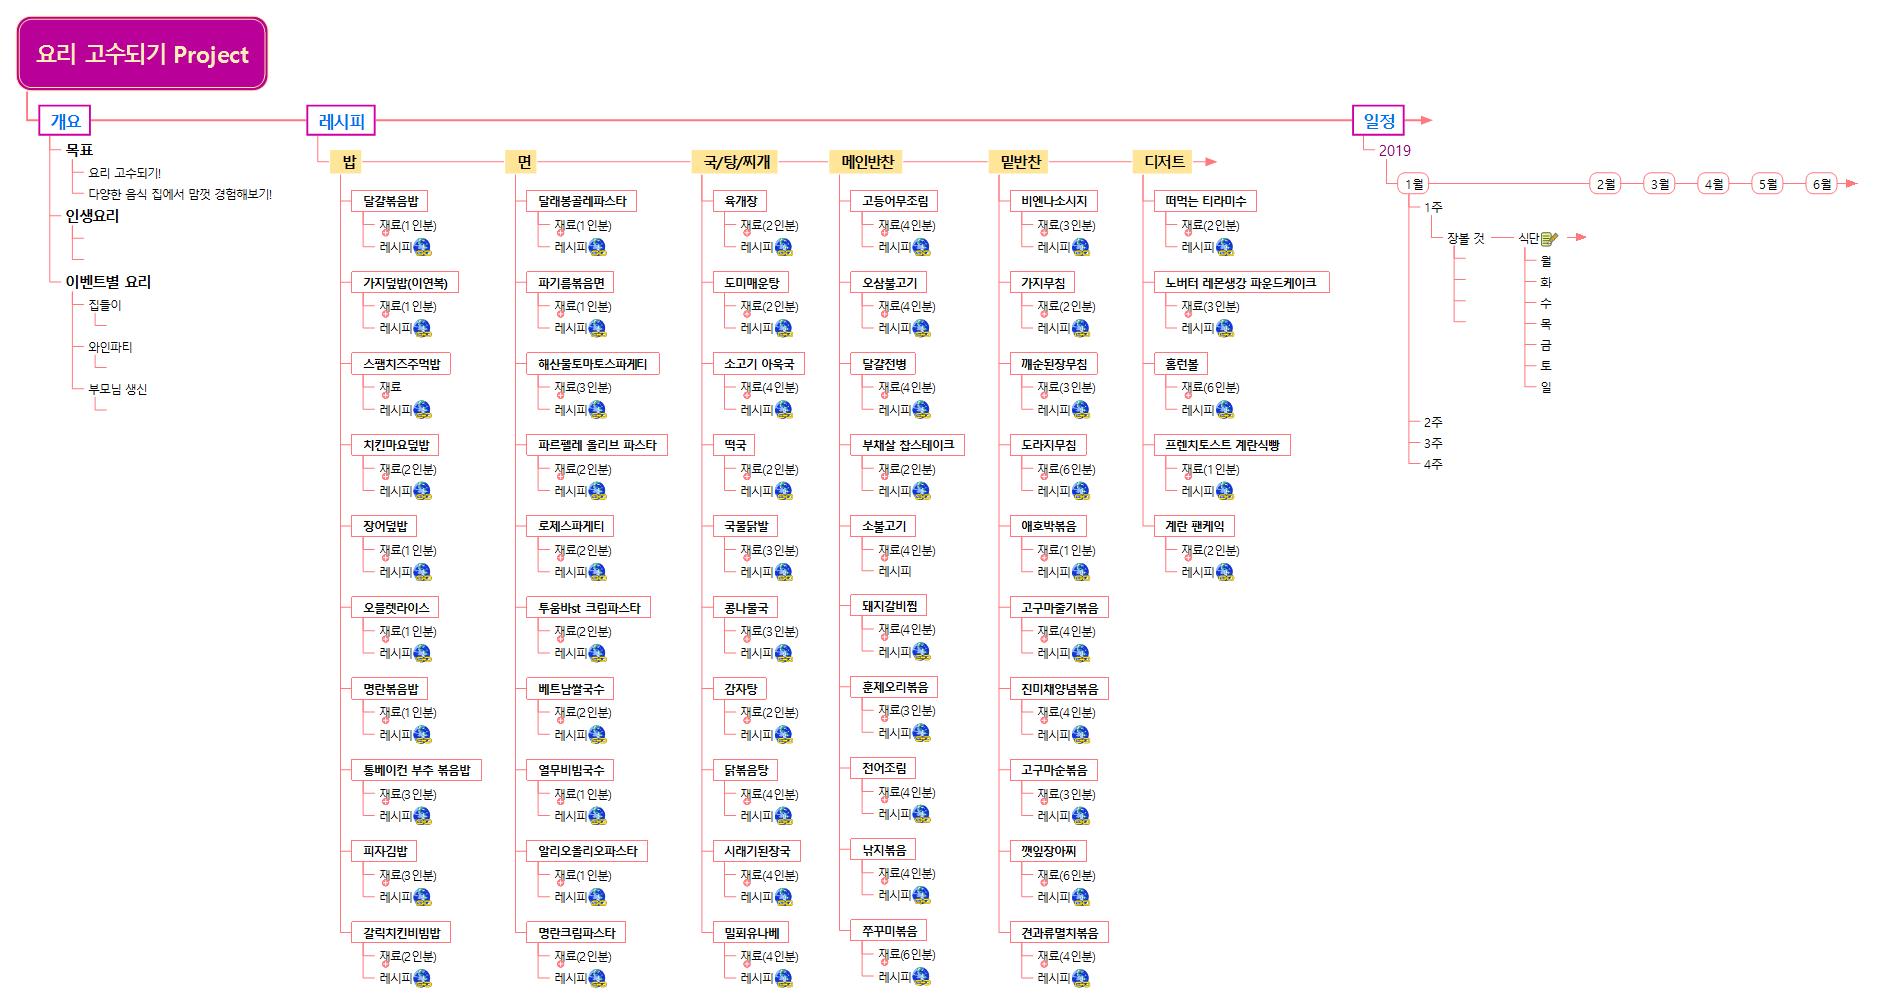1879x1001 pixels.
Task: Select the 일정 main branch node
Action: point(1378,120)
